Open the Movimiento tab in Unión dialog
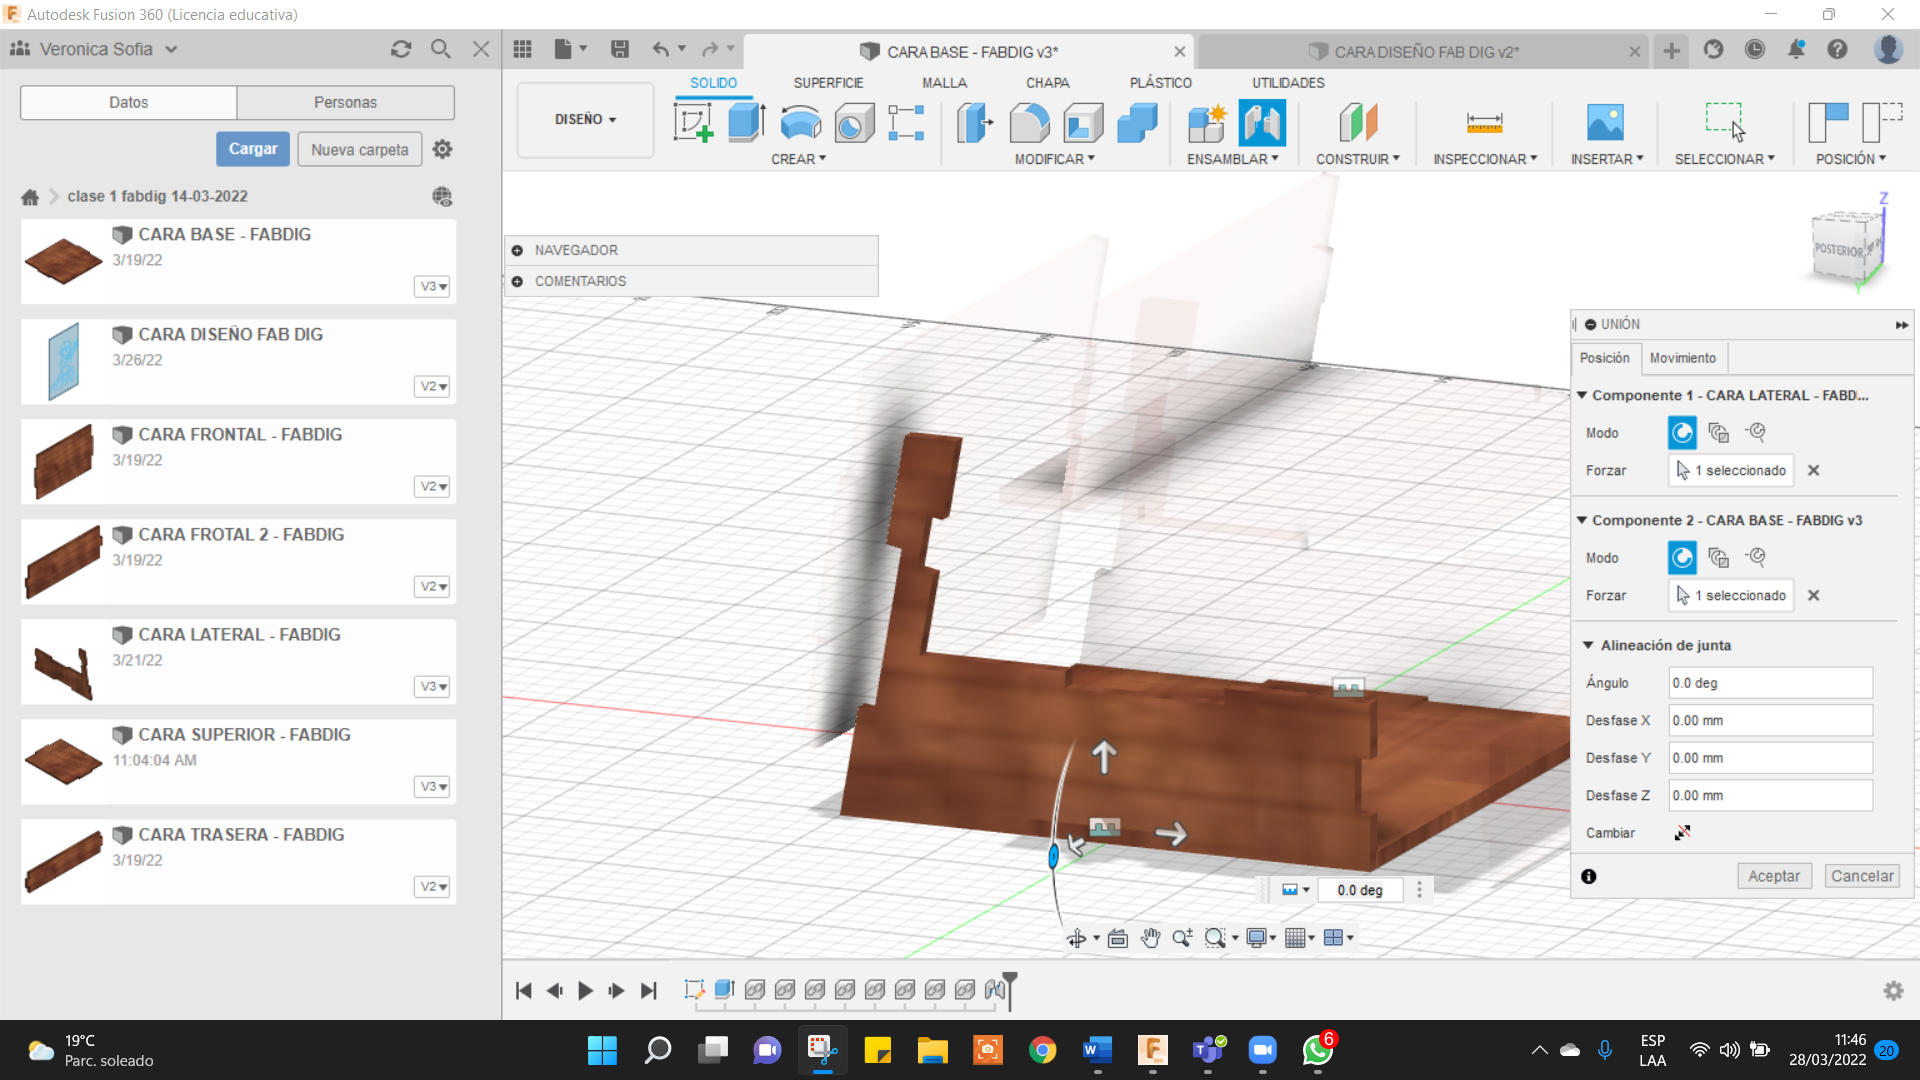The width and height of the screenshot is (1920, 1080). coord(1682,358)
